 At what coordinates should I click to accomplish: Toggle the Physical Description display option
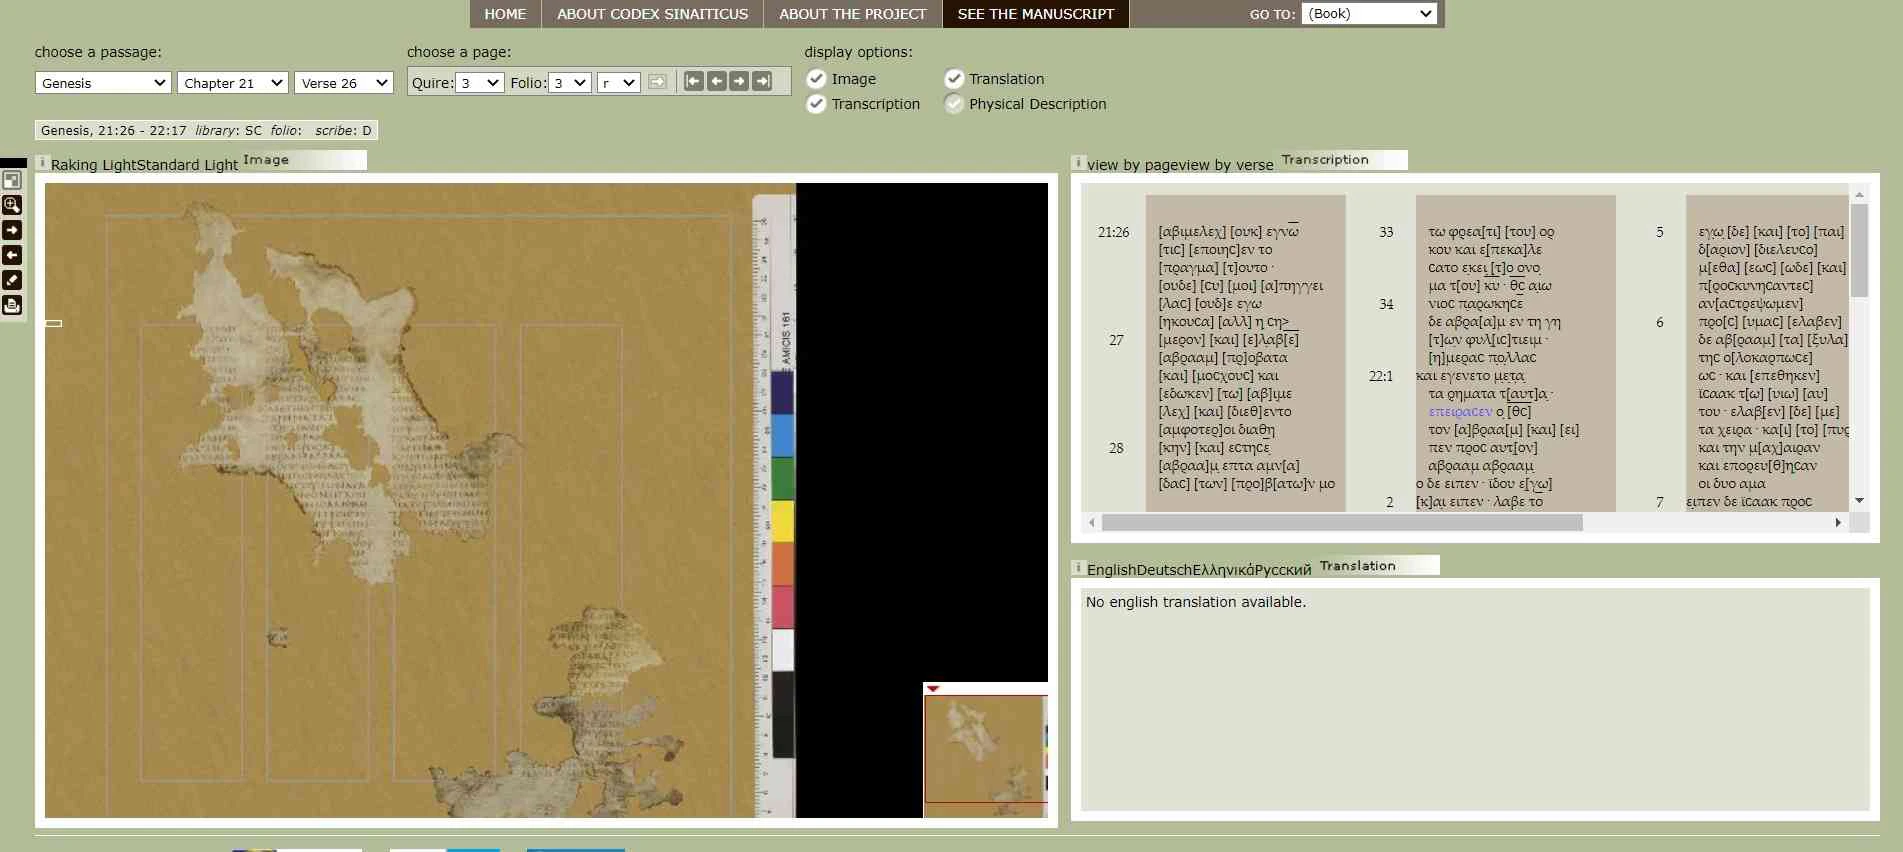coord(954,104)
